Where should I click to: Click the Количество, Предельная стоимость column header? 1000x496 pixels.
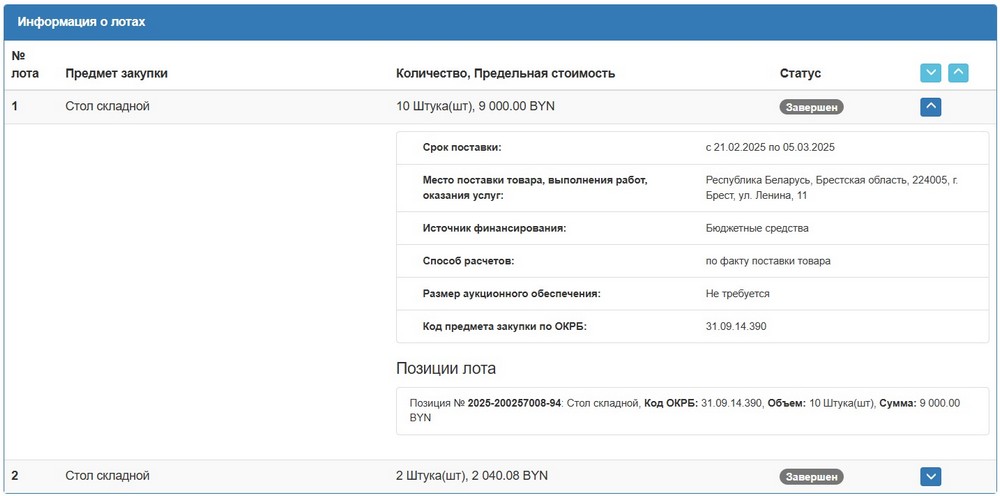(x=505, y=73)
